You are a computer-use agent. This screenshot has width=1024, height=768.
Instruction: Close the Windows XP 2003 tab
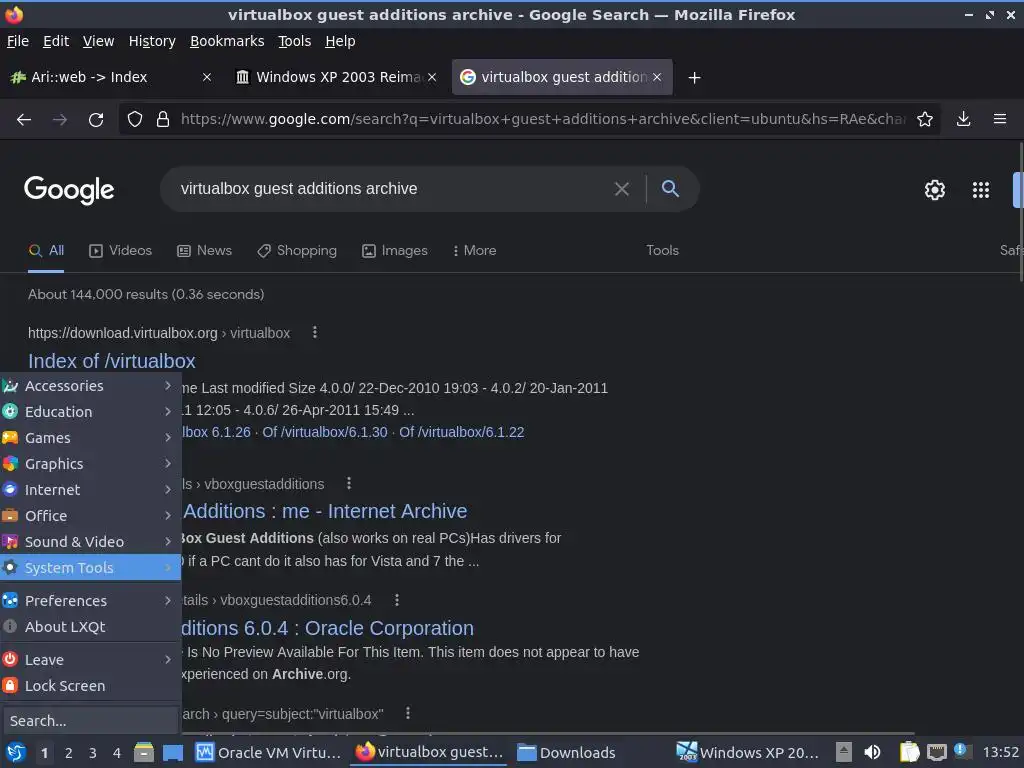pyautogui.click(x=432, y=77)
